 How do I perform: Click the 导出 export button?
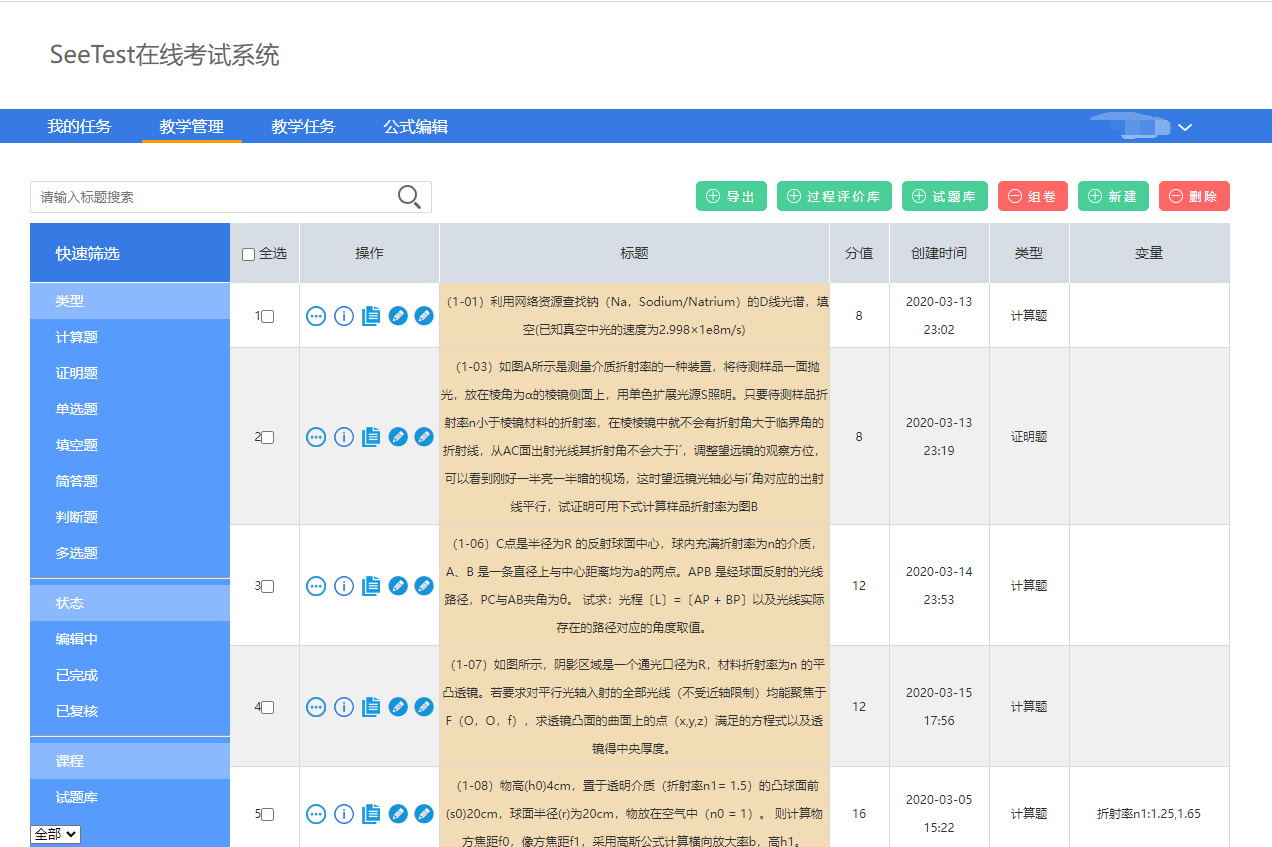[x=731, y=196]
